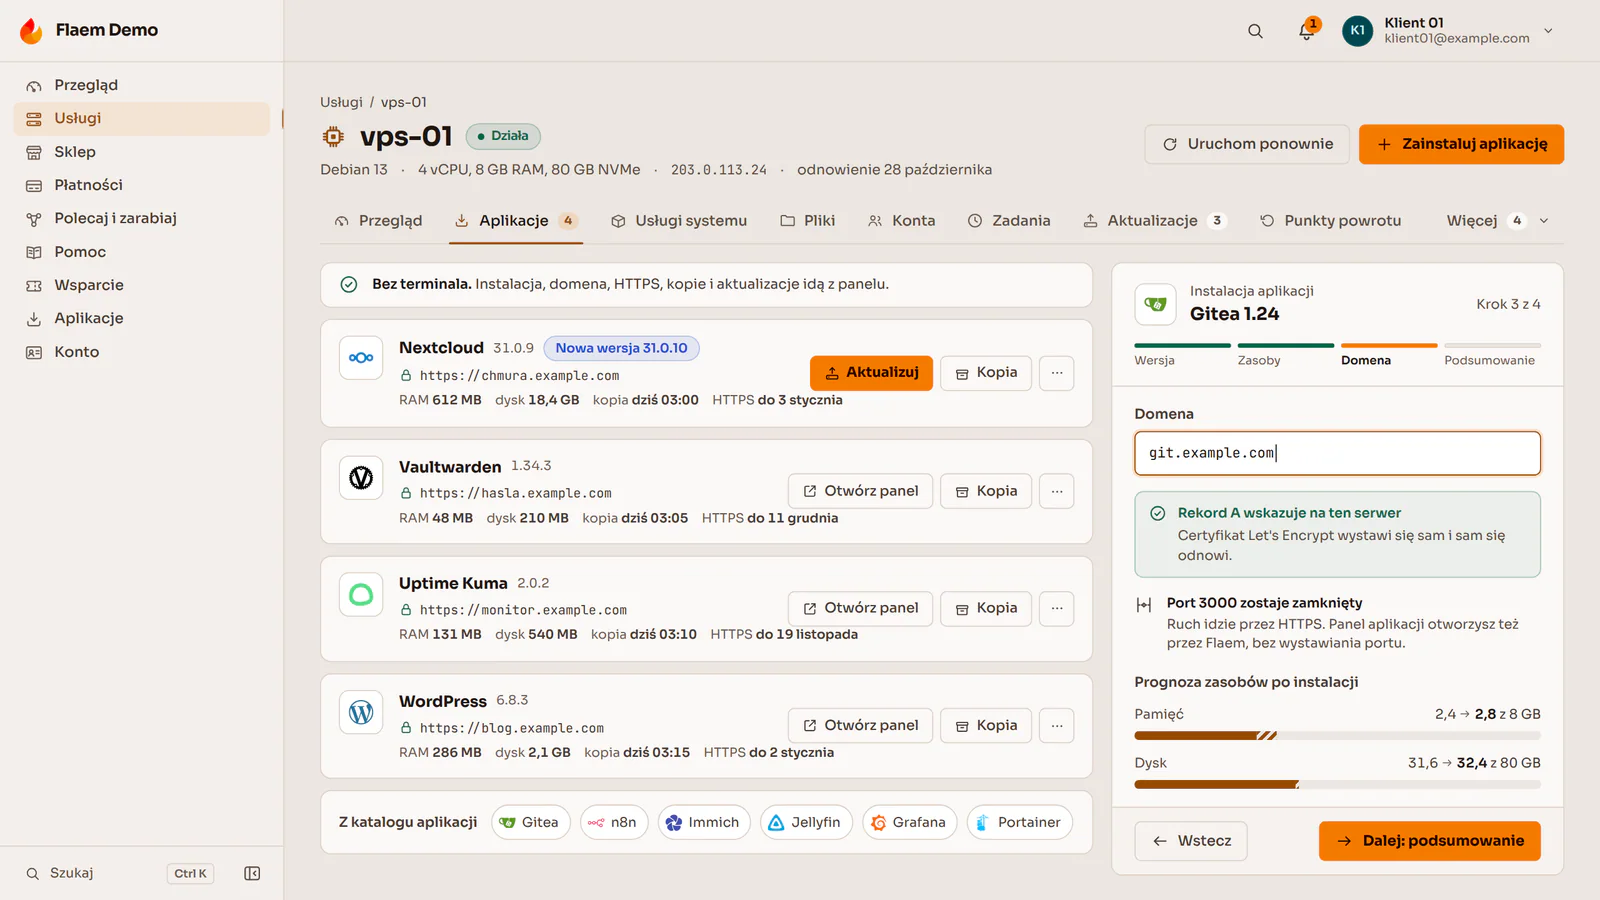Select Konta tab
The height and width of the screenshot is (900, 1600).
tap(902, 221)
